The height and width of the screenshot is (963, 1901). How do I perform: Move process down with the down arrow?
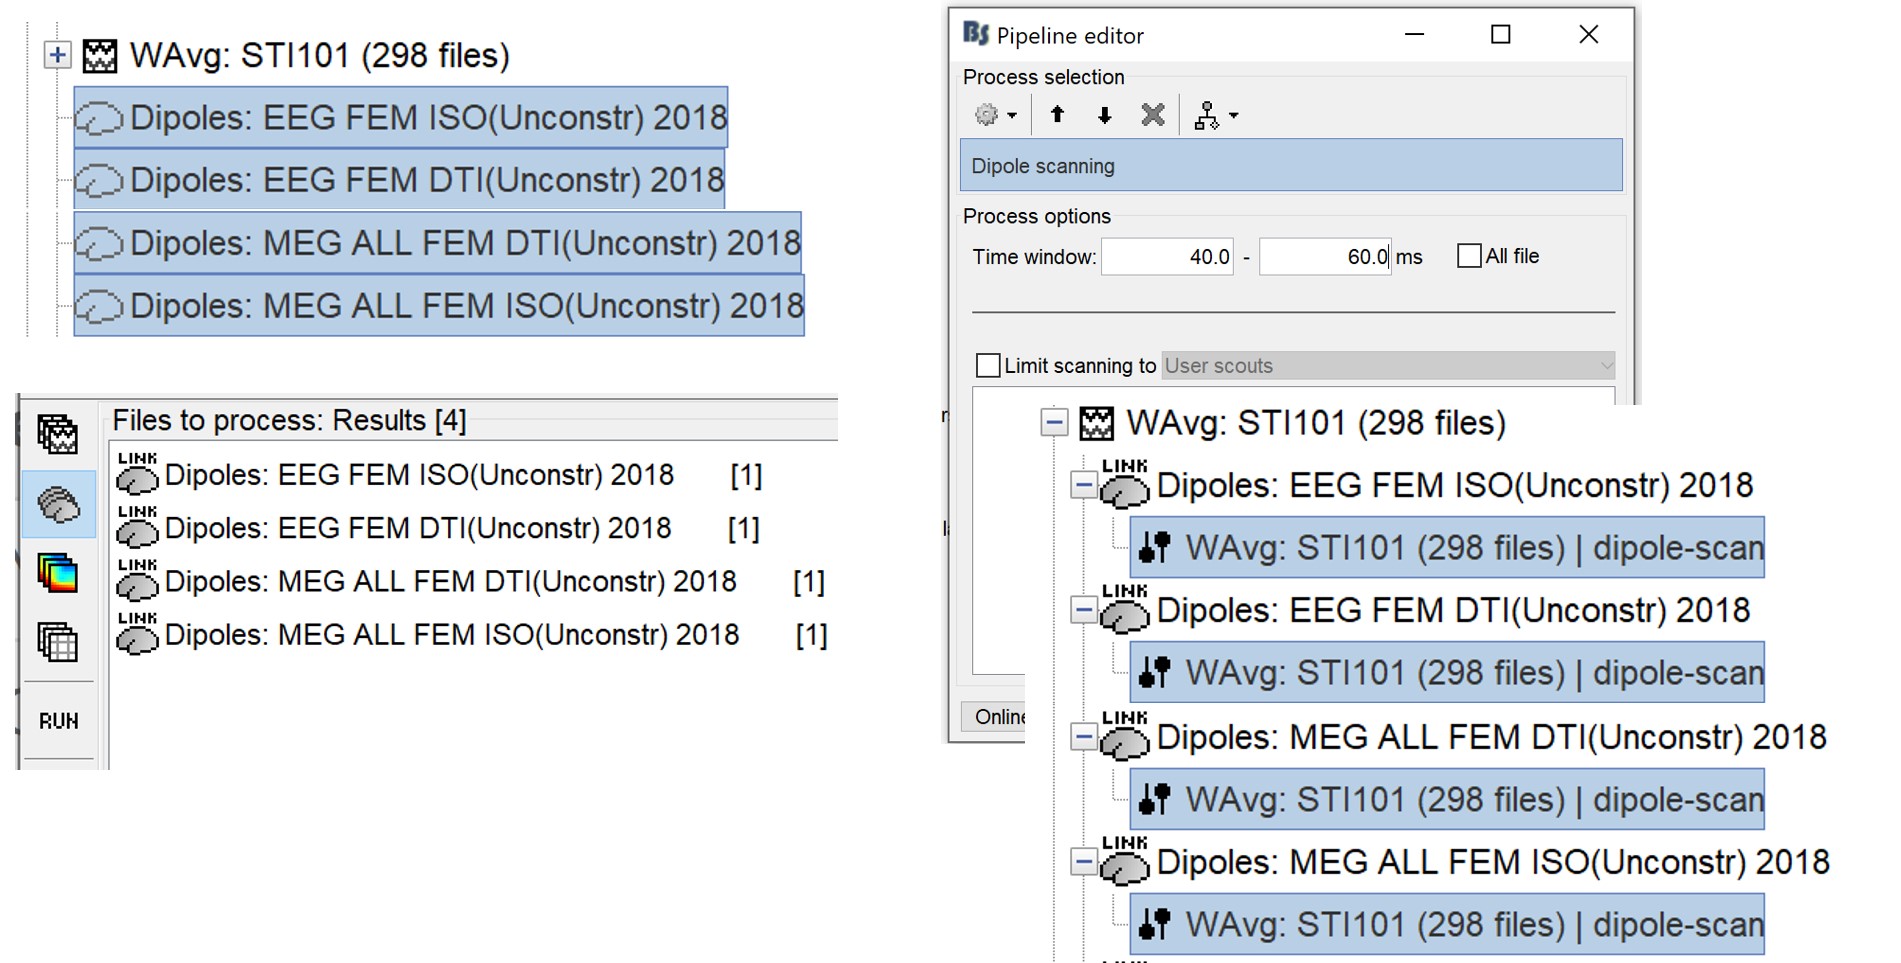tap(1104, 115)
